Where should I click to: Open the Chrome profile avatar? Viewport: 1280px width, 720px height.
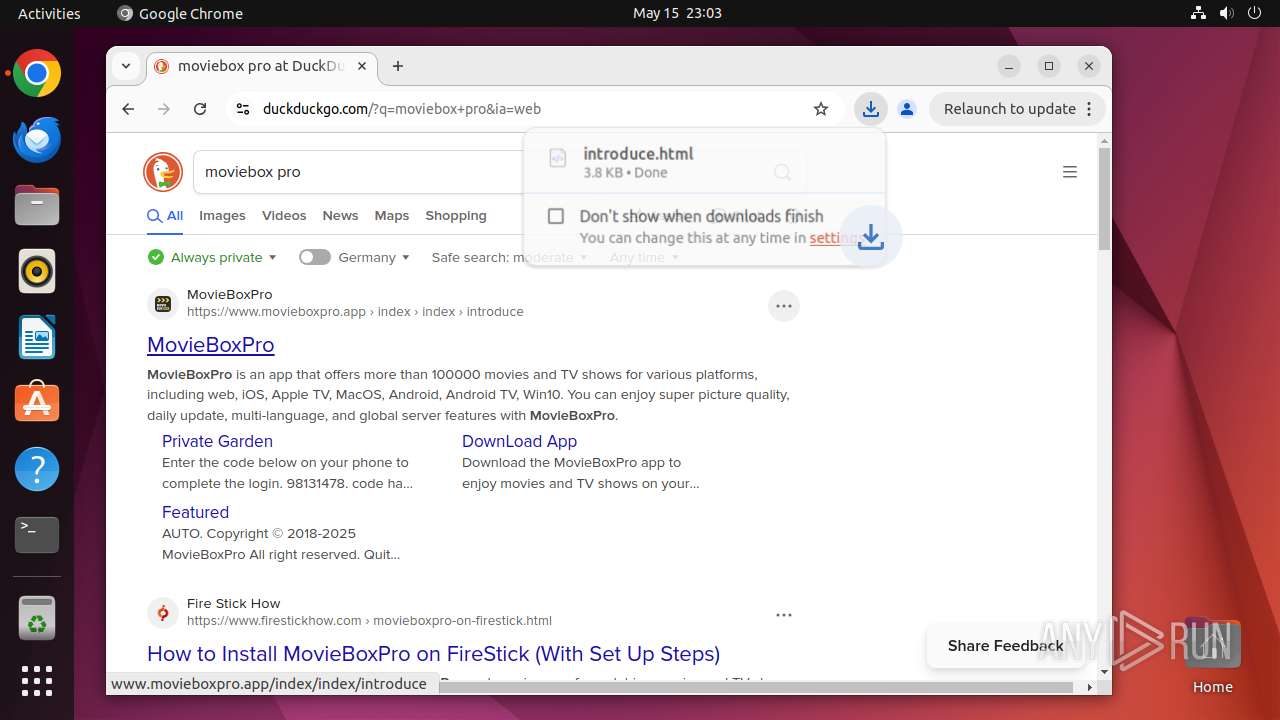907,109
